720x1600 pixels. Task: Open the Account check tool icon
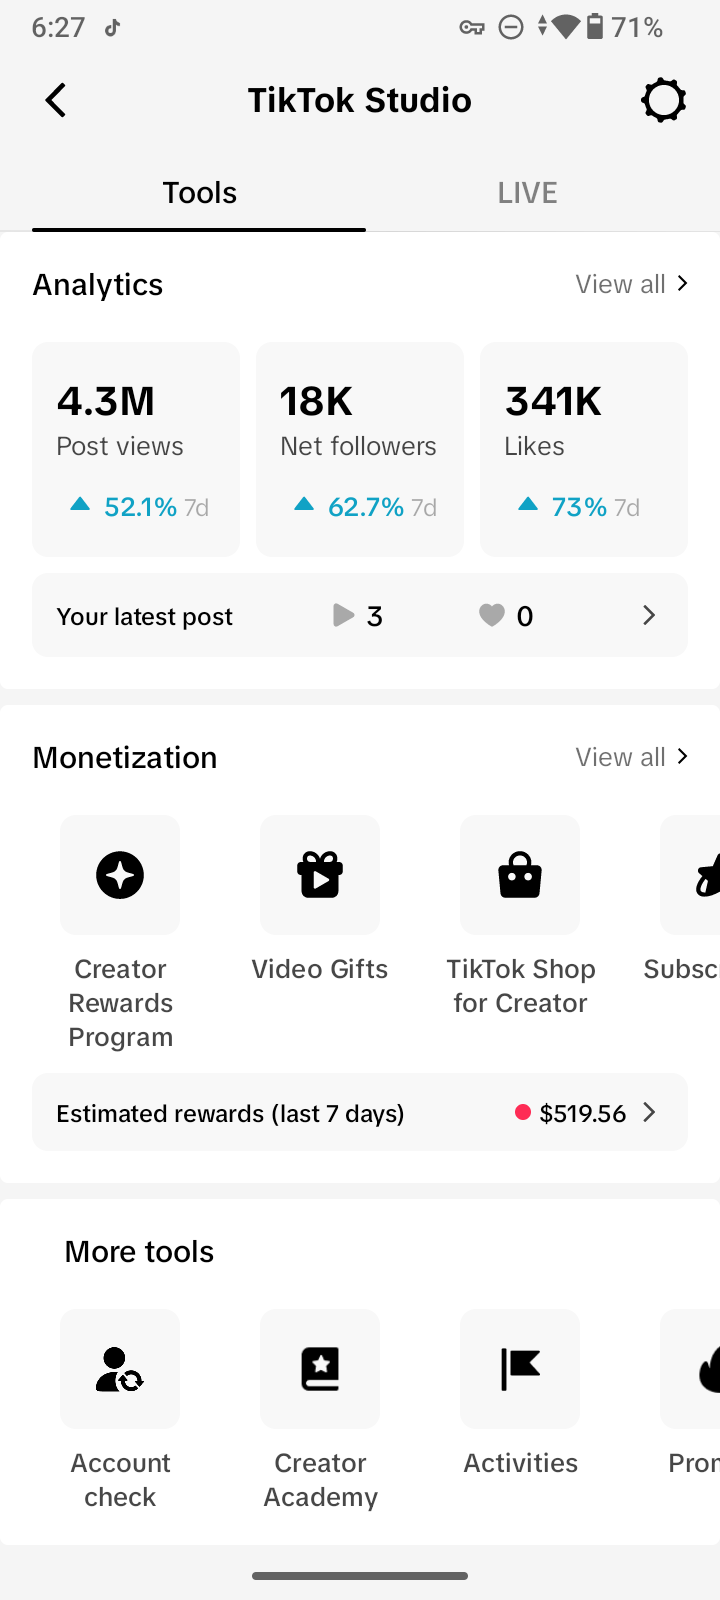[120, 1369]
